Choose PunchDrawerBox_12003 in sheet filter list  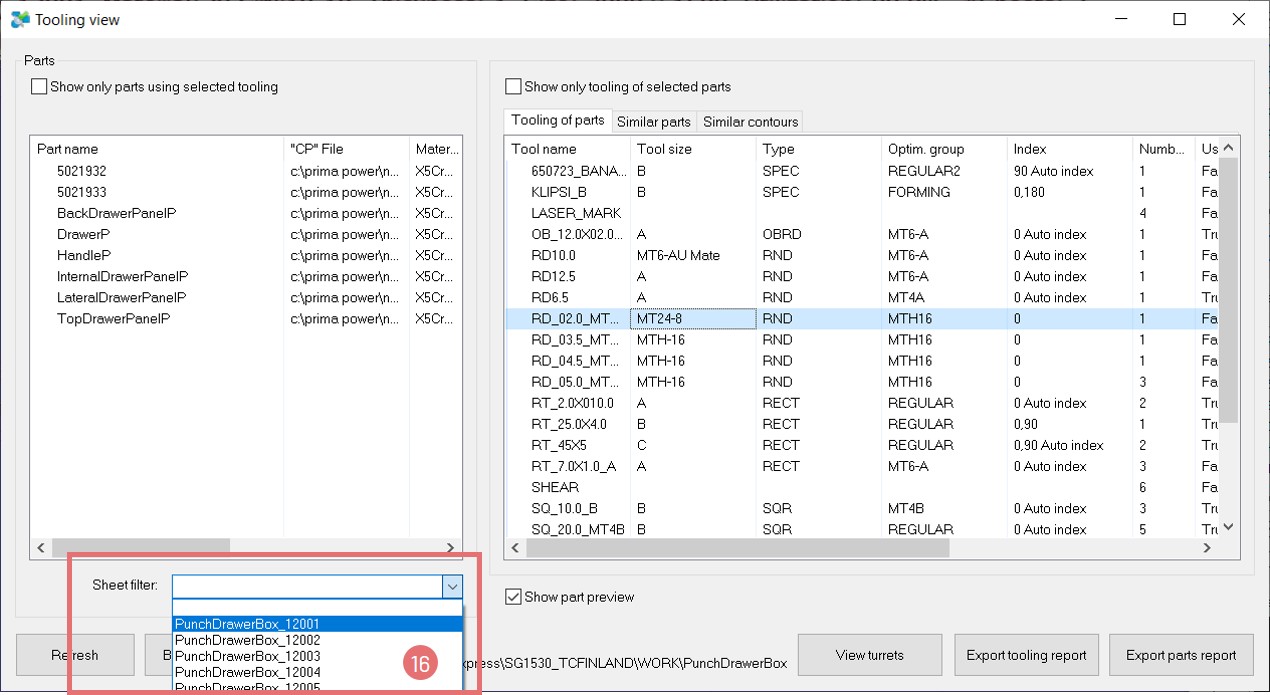[248, 656]
